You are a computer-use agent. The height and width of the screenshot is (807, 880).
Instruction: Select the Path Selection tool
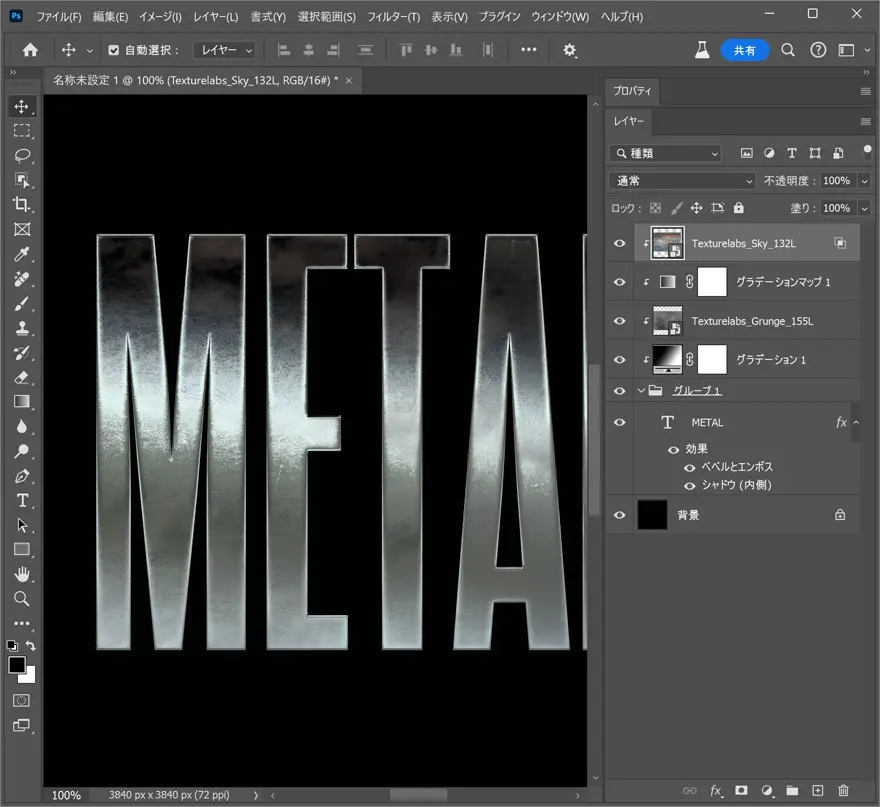(x=21, y=525)
